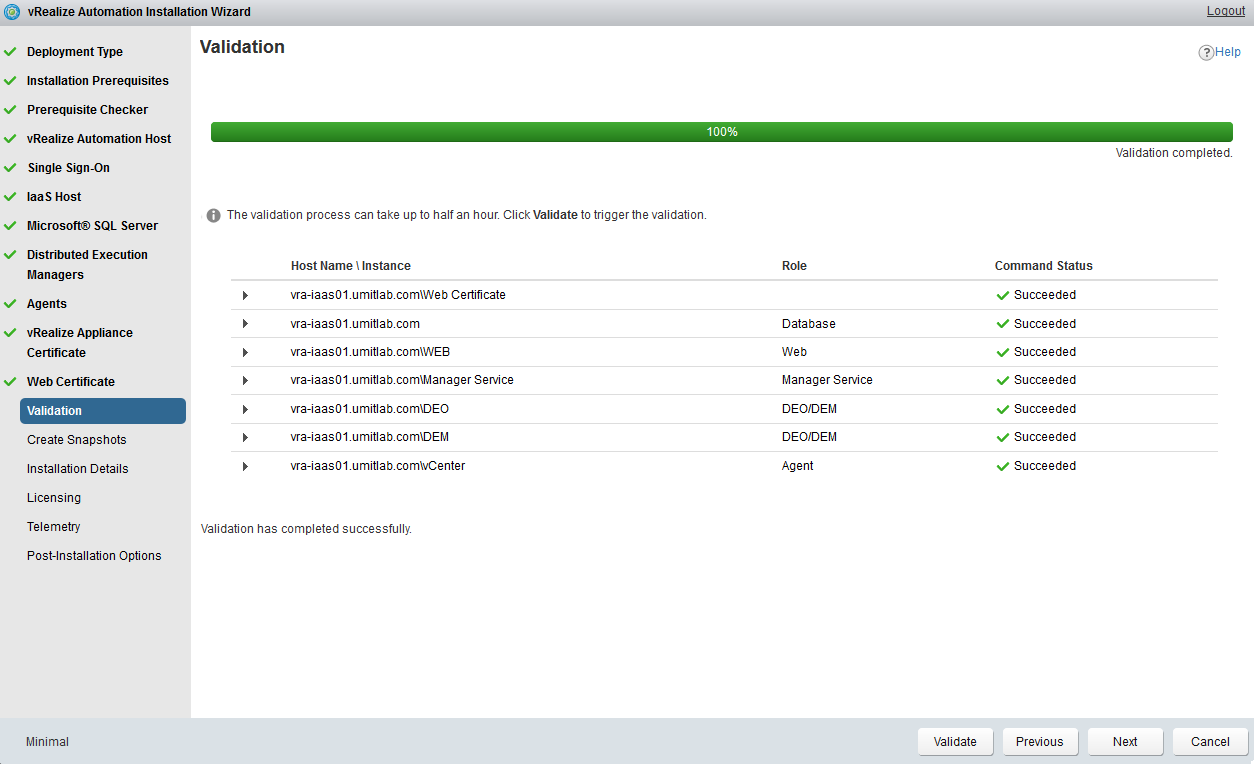Click the 100% validation progress bar
1254x764 pixels.
coord(721,132)
